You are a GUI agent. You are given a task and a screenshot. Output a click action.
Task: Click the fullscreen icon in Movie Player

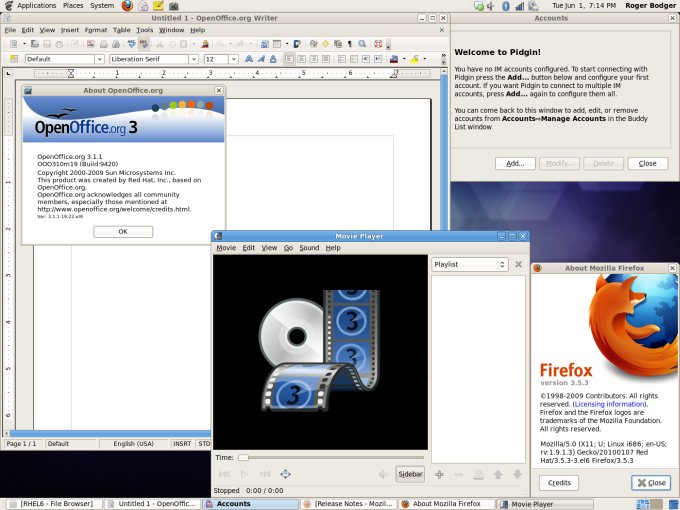point(285,474)
